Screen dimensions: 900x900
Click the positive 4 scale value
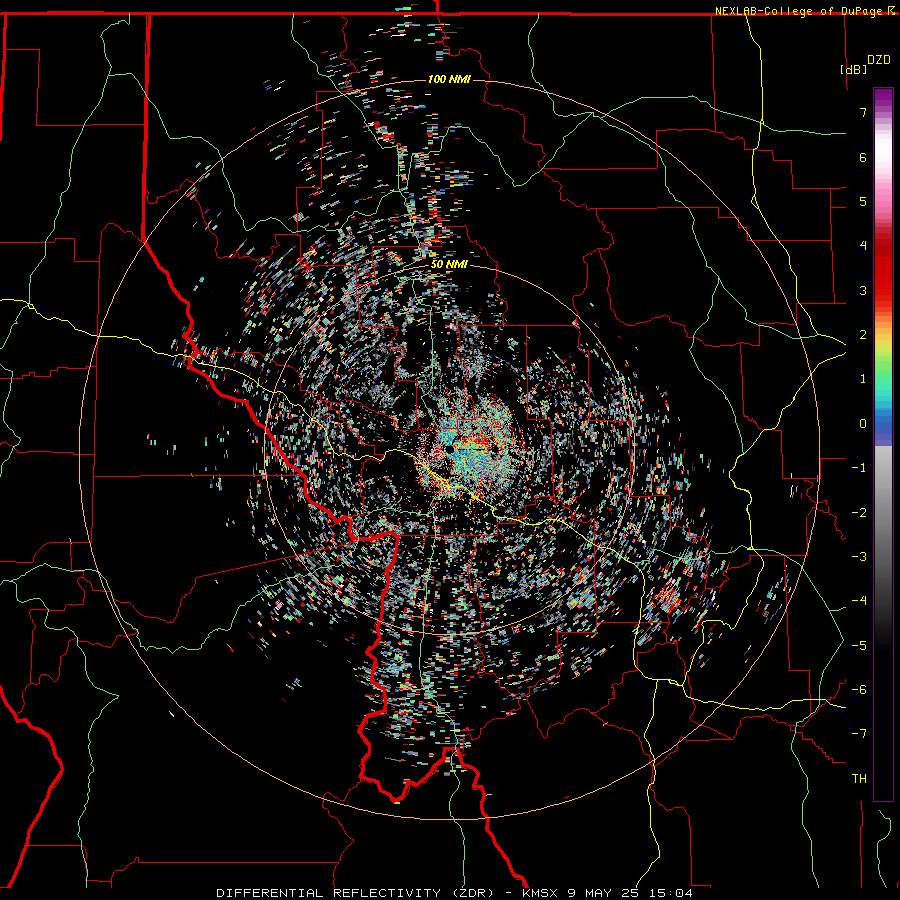863,246
